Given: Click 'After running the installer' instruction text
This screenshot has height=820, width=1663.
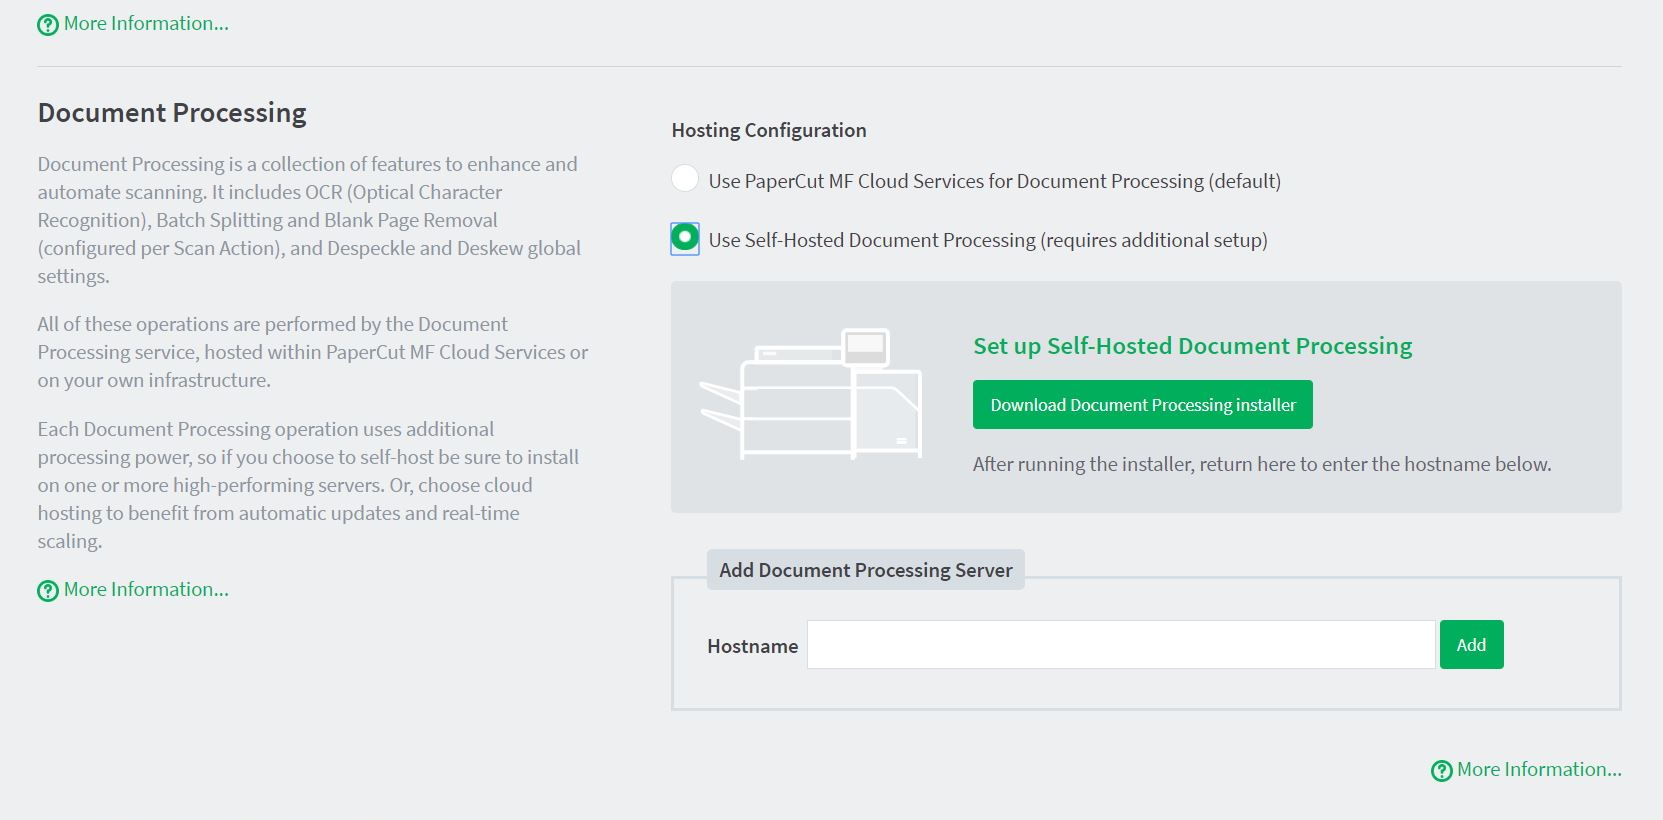Looking at the screenshot, I should point(1262,464).
